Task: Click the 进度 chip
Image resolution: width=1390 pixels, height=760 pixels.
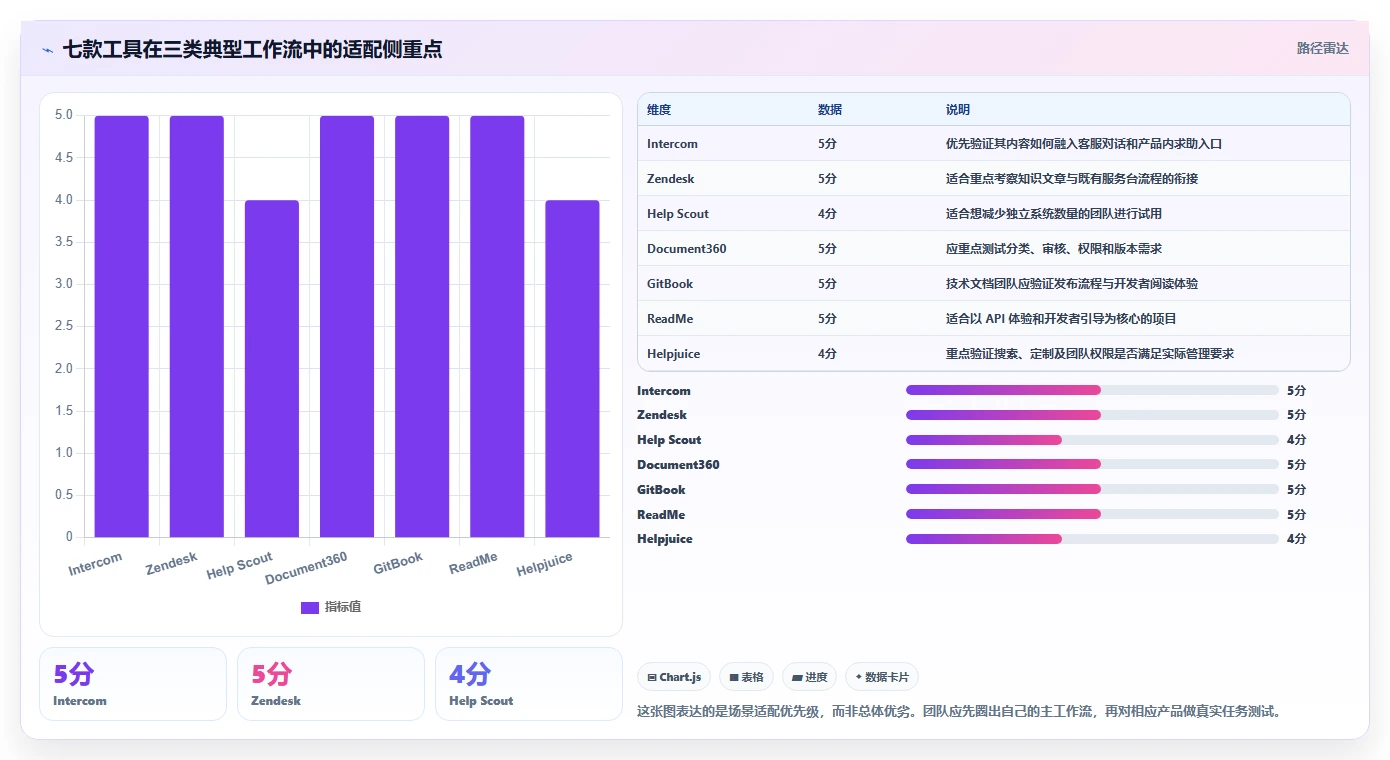Action: pyautogui.click(x=809, y=677)
